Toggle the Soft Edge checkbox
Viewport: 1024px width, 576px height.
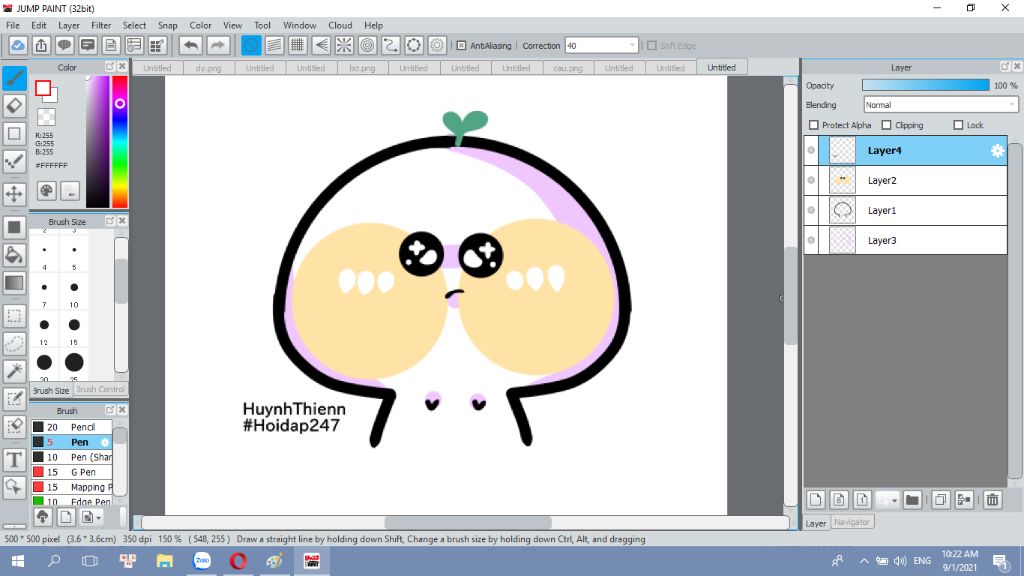coord(652,46)
